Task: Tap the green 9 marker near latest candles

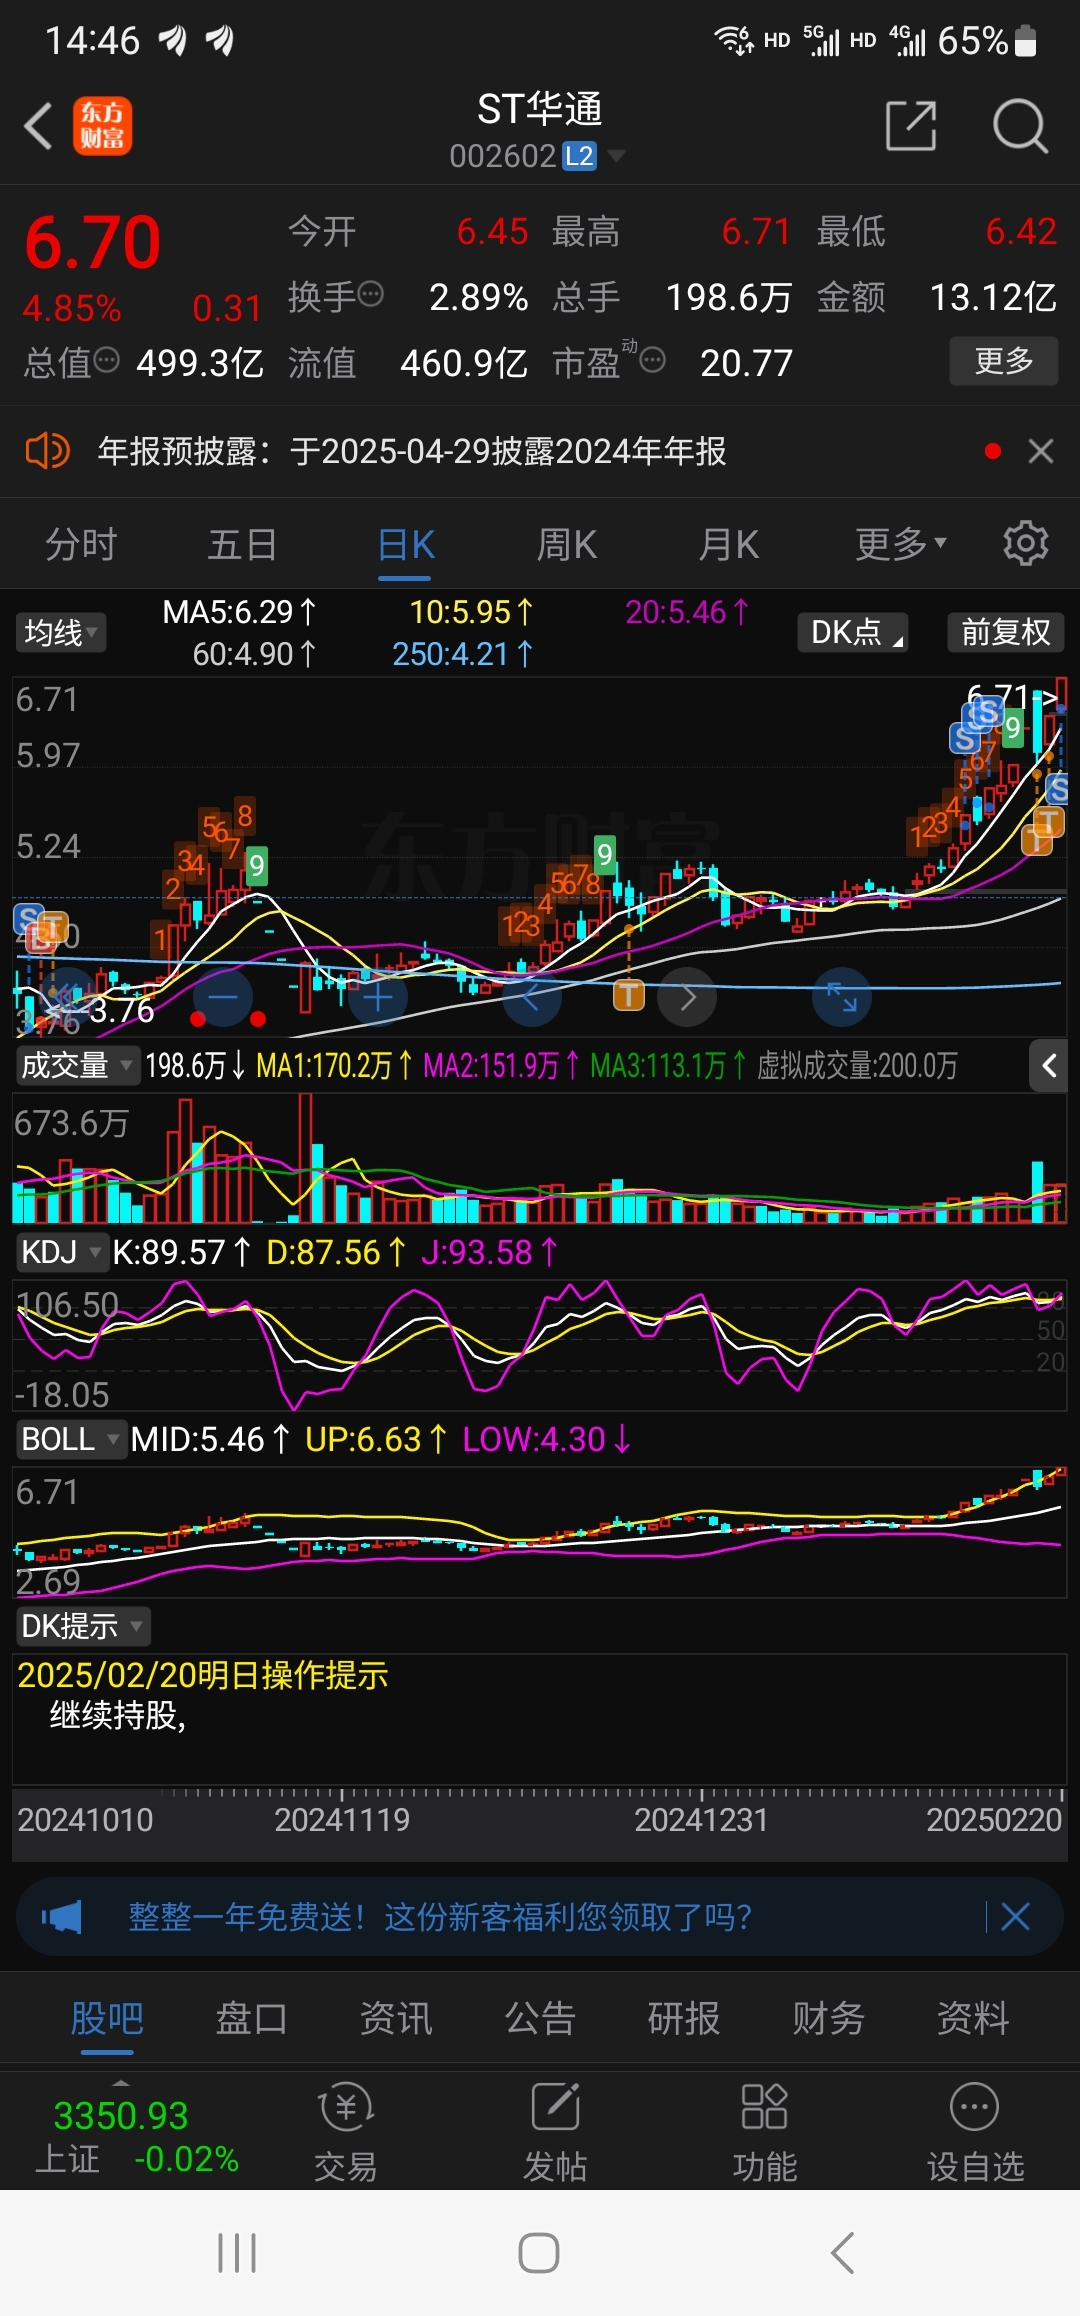Action: 1013,728
